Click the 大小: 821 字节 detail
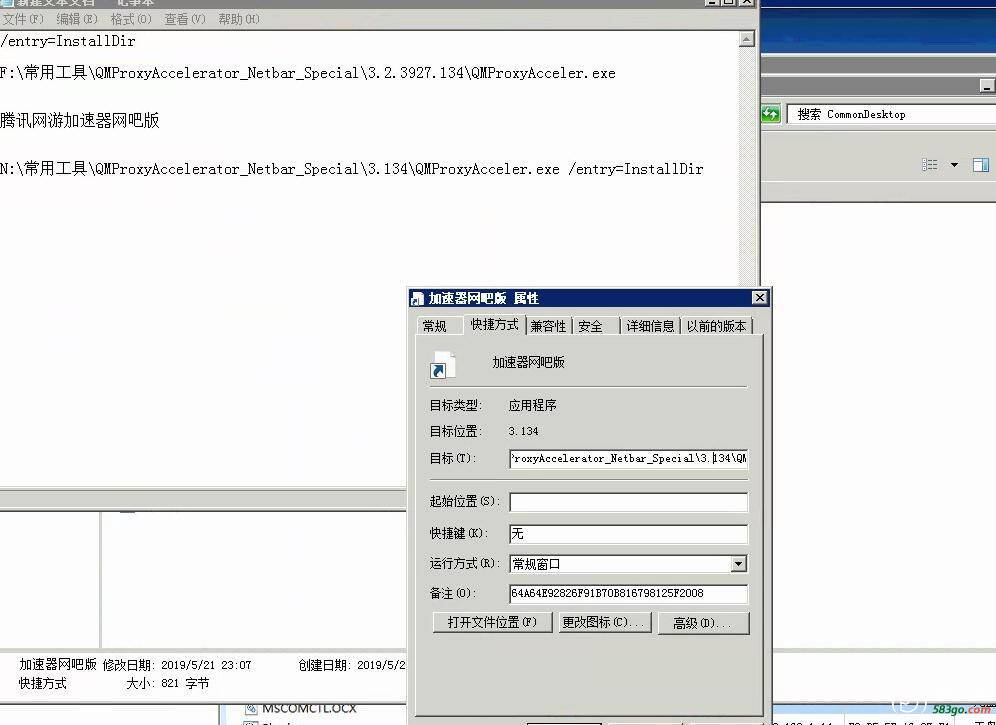 (x=167, y=684)
